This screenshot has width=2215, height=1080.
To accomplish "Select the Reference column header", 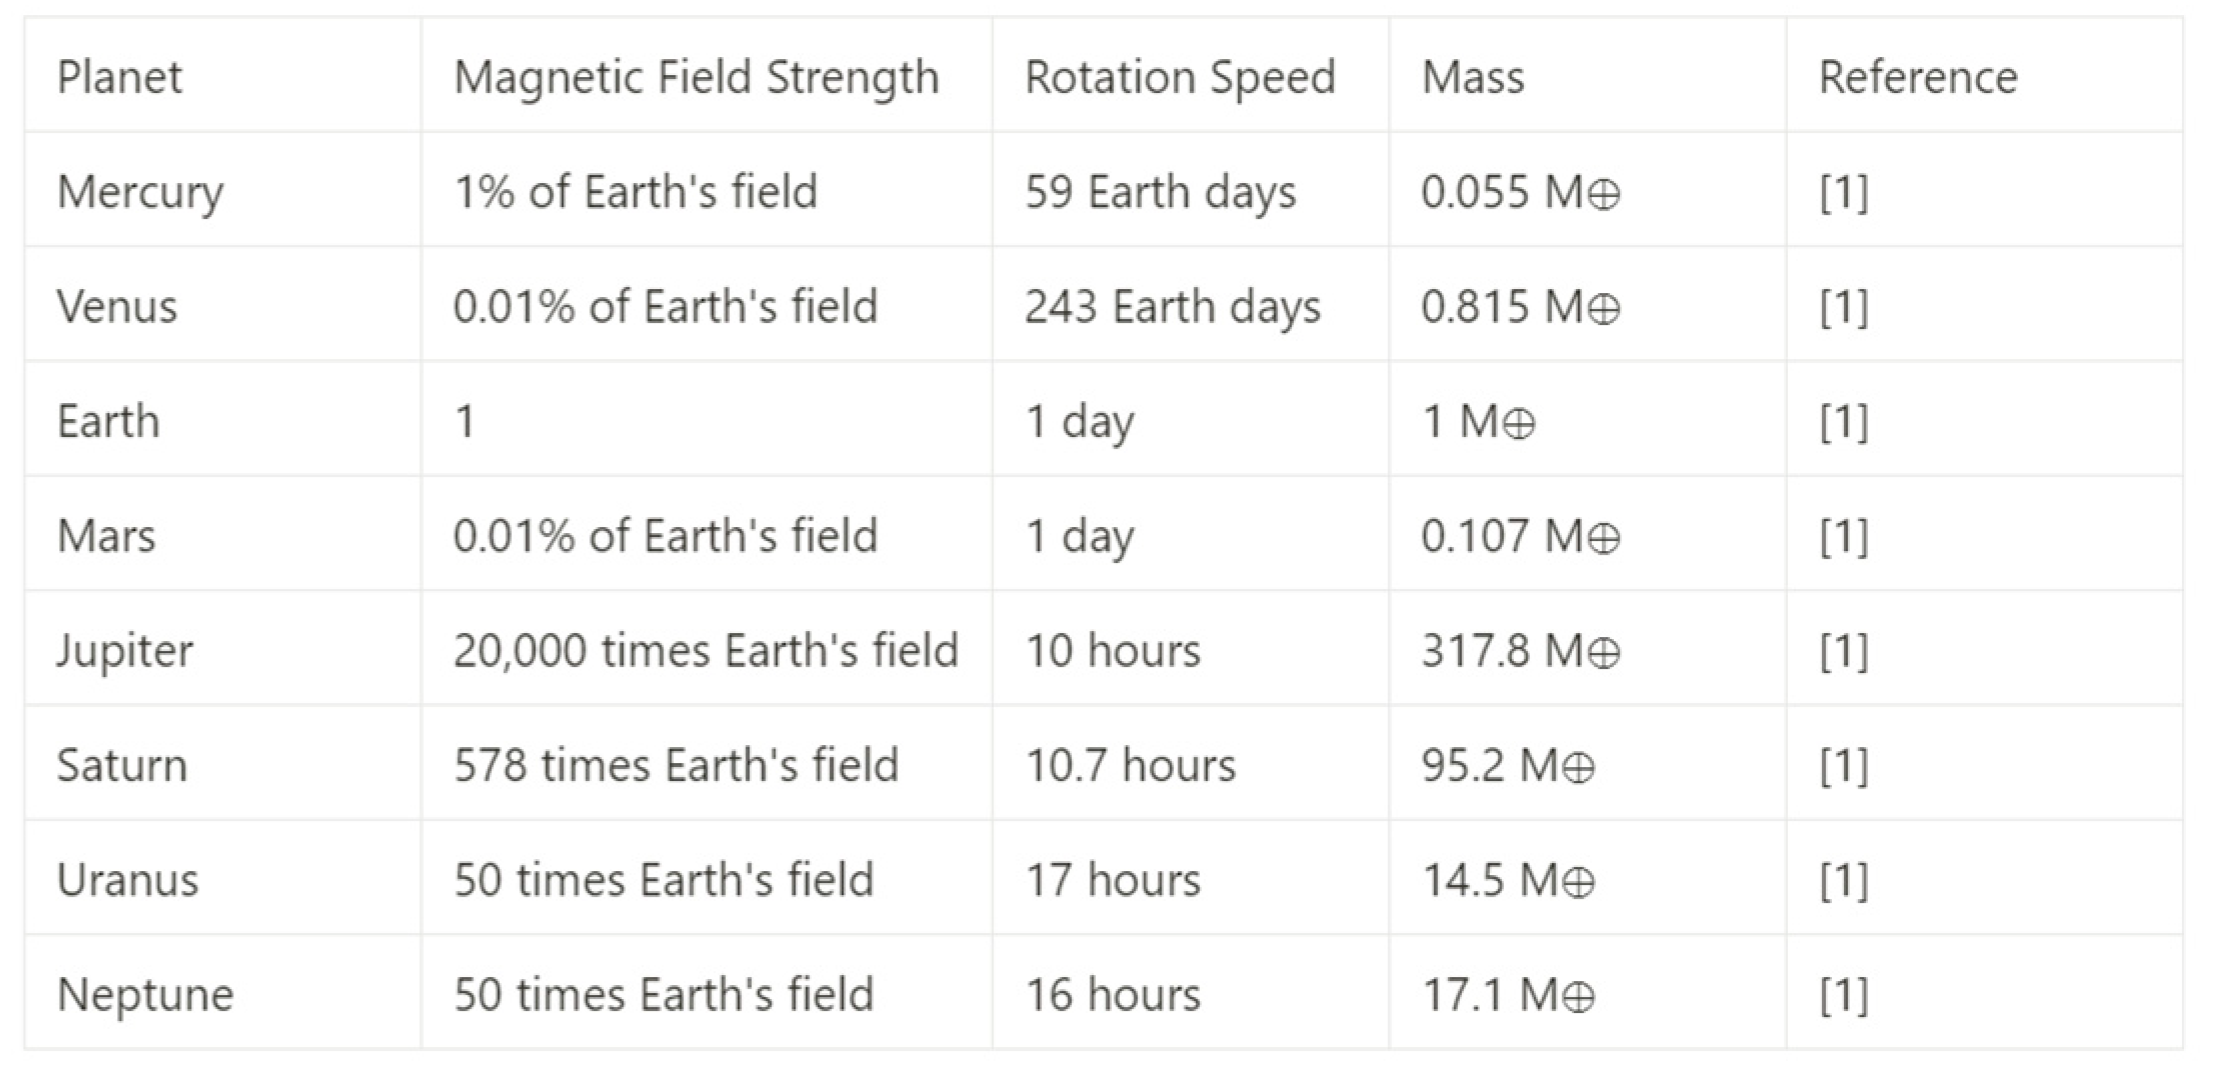I will tap(1918, 78).
